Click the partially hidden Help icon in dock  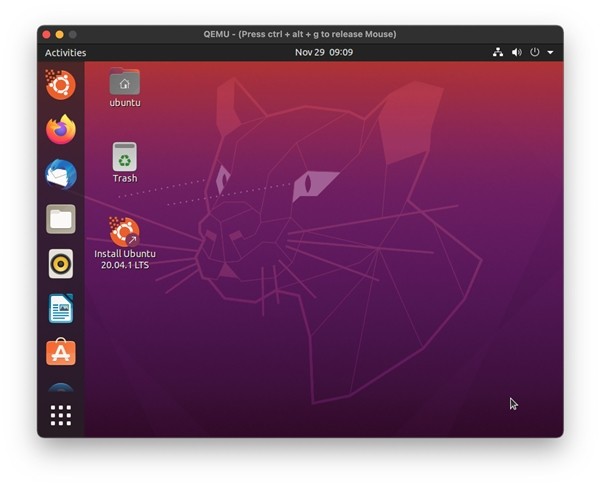(x=61, y=387)
